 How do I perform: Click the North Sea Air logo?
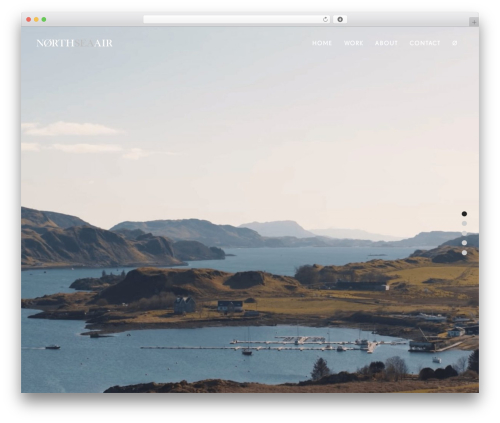pyautogui.click(x=74, y=43)
